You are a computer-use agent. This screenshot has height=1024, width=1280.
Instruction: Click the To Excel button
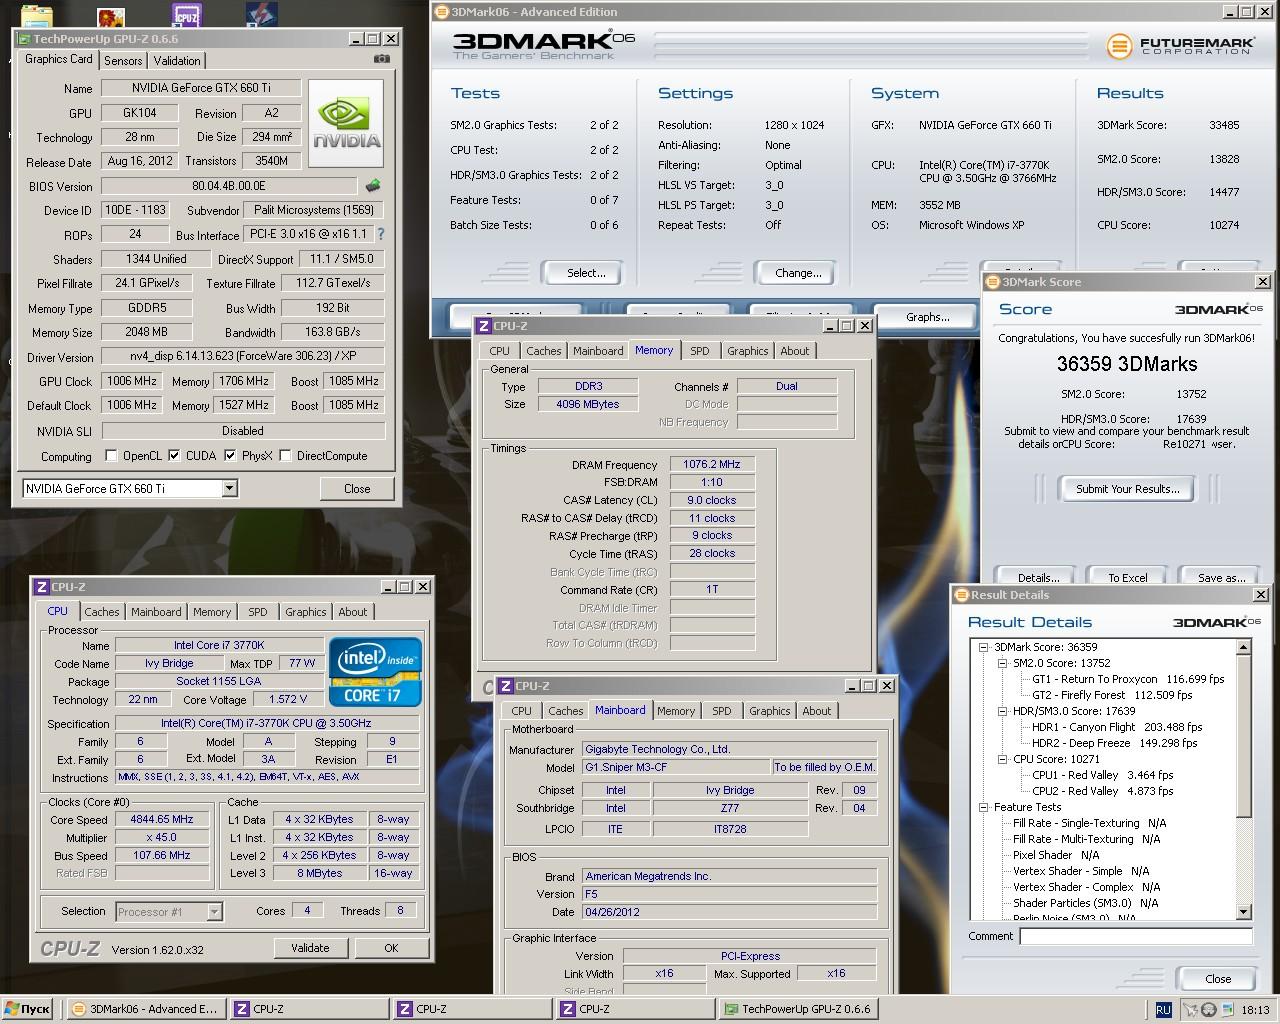coord(1128,577)
